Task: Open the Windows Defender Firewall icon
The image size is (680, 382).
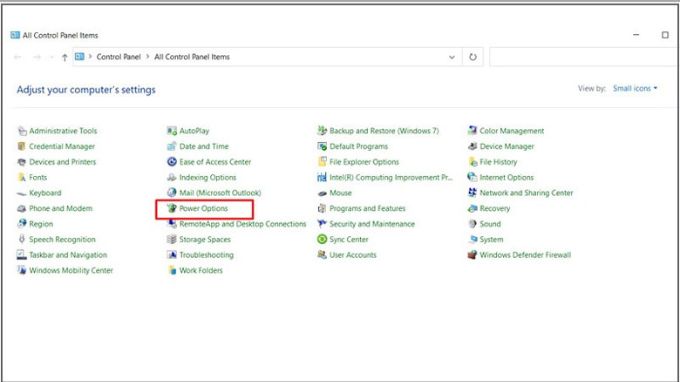Action: [472, 255]
